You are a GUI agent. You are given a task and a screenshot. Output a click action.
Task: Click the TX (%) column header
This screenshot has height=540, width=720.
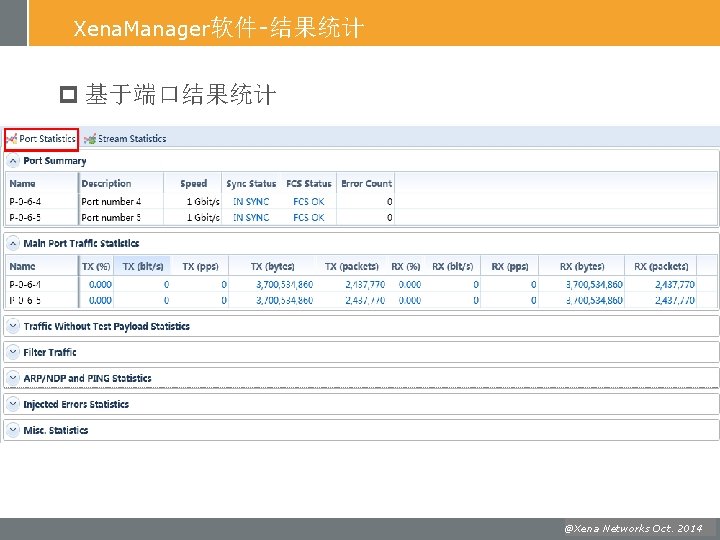coord(96,266)
